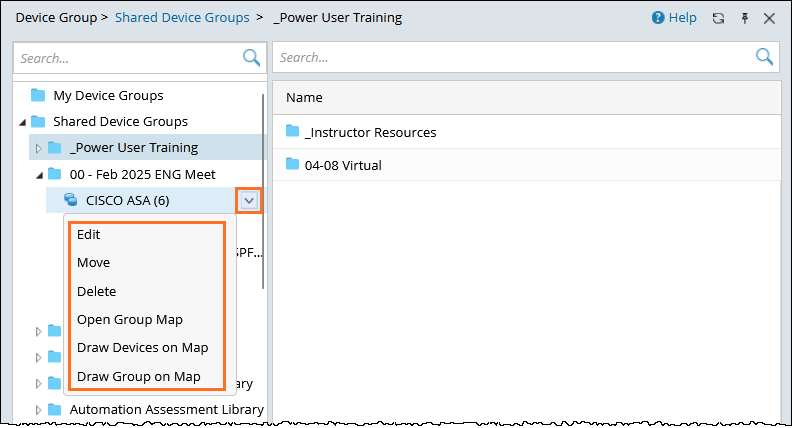
Task: Click the left tree vertical scrollbar
Action: (263, 190)
